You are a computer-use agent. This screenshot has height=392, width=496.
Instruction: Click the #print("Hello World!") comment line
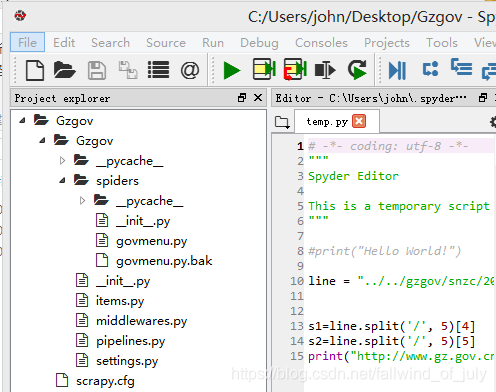[x=384, y=251]
